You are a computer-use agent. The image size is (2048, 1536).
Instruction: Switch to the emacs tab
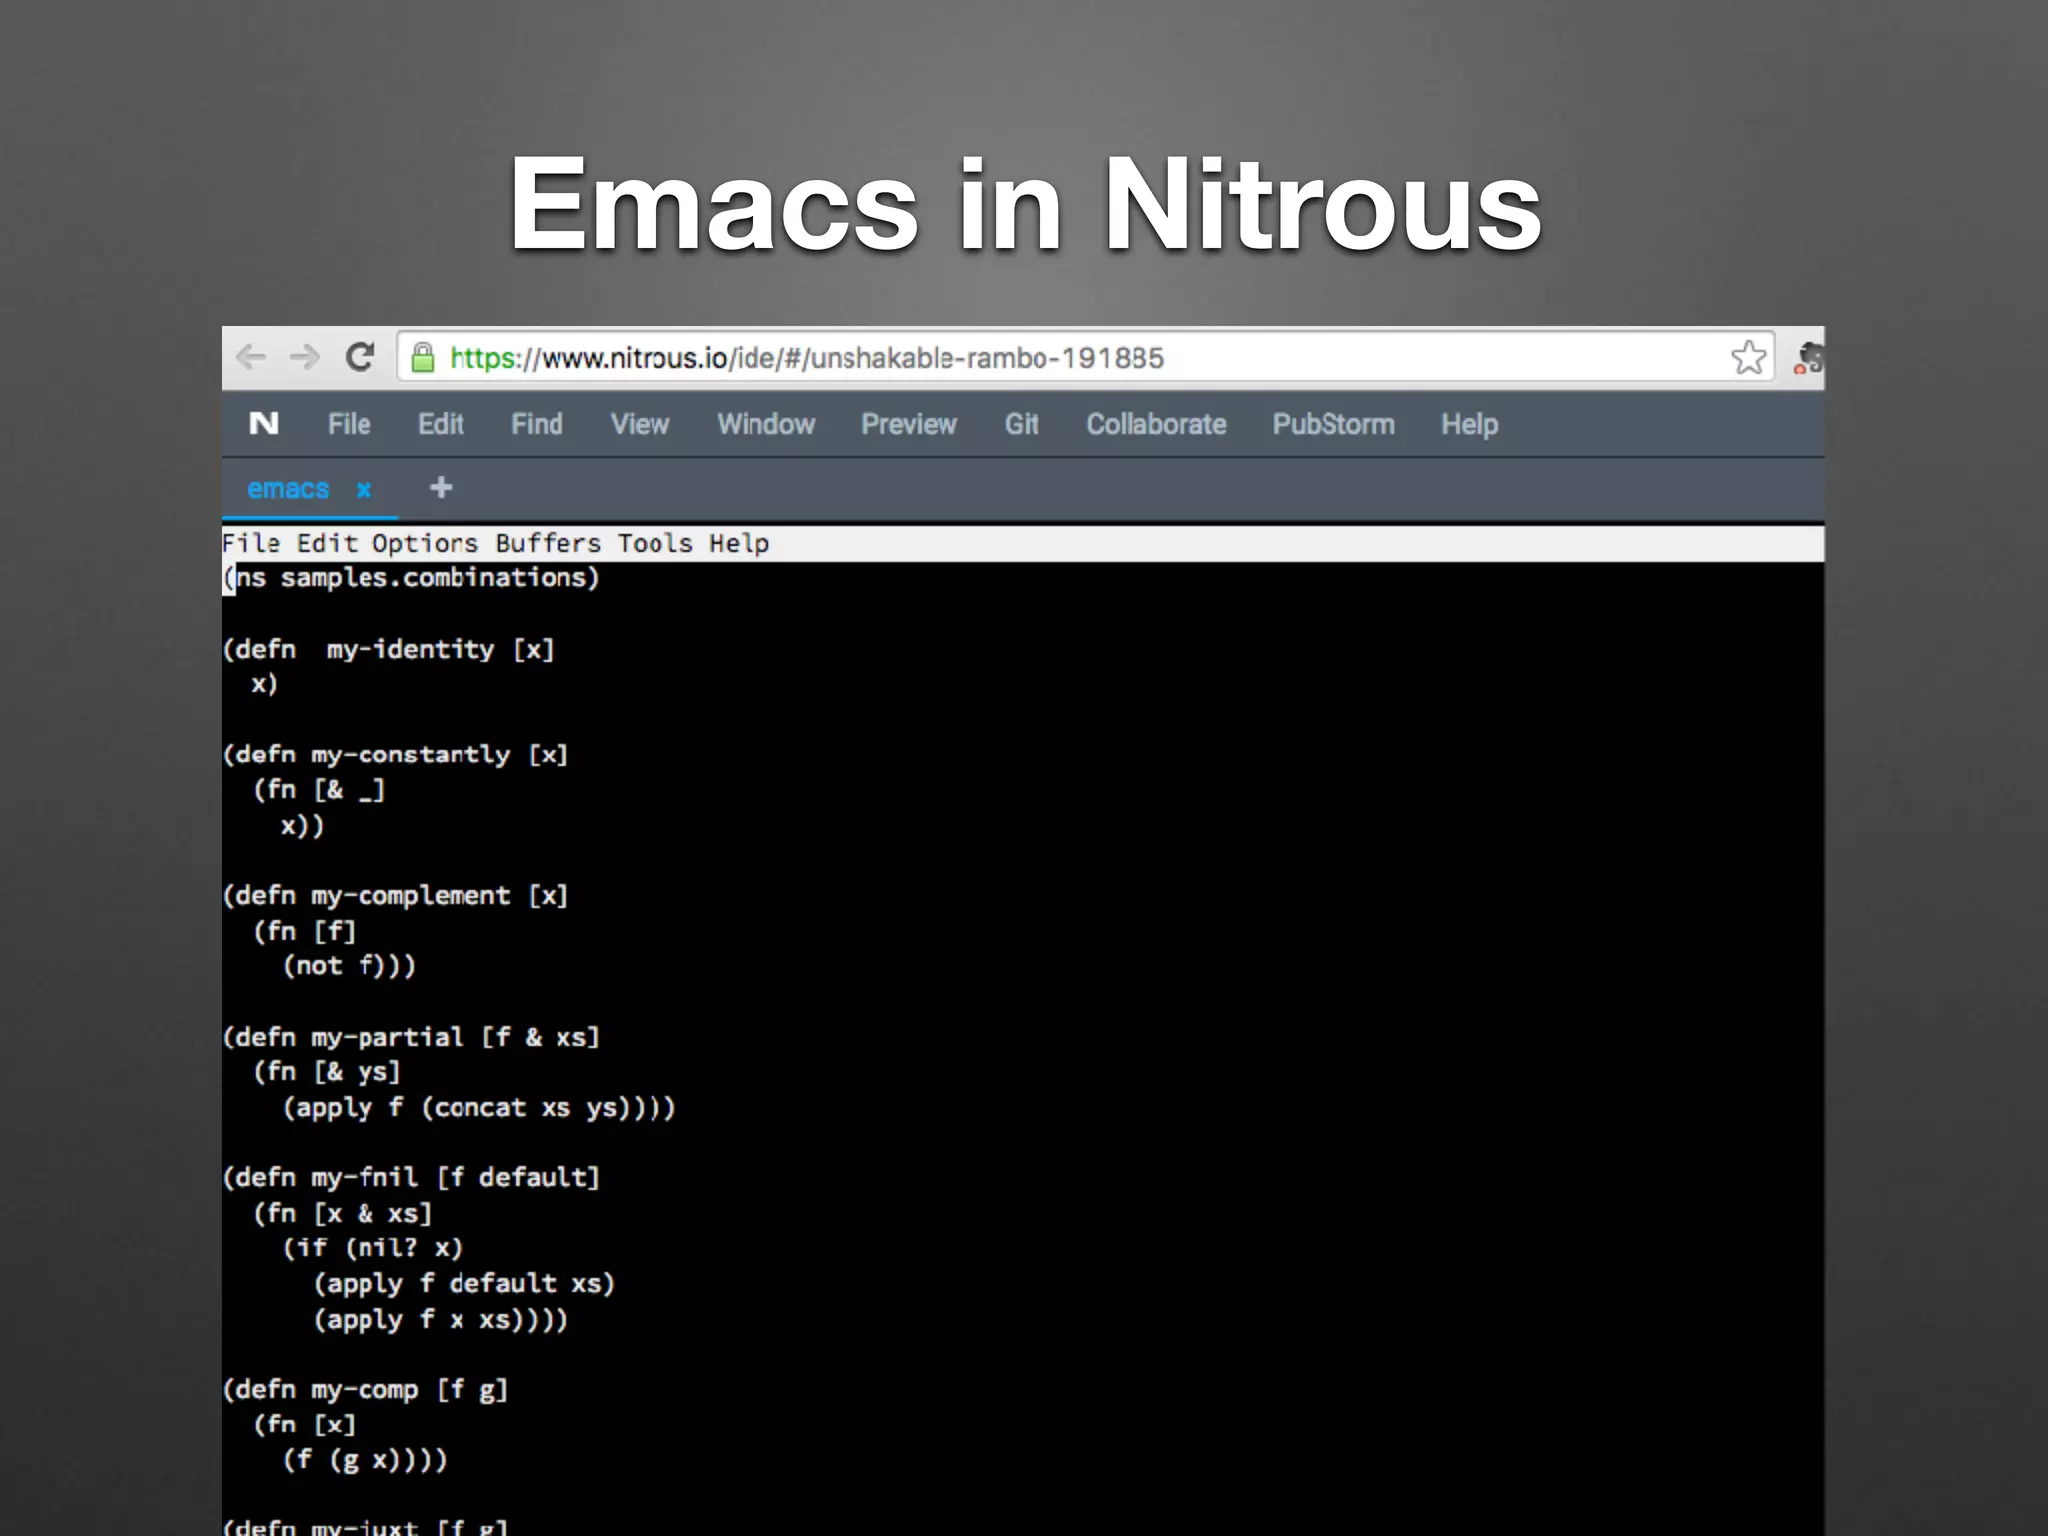pos(288,489)
